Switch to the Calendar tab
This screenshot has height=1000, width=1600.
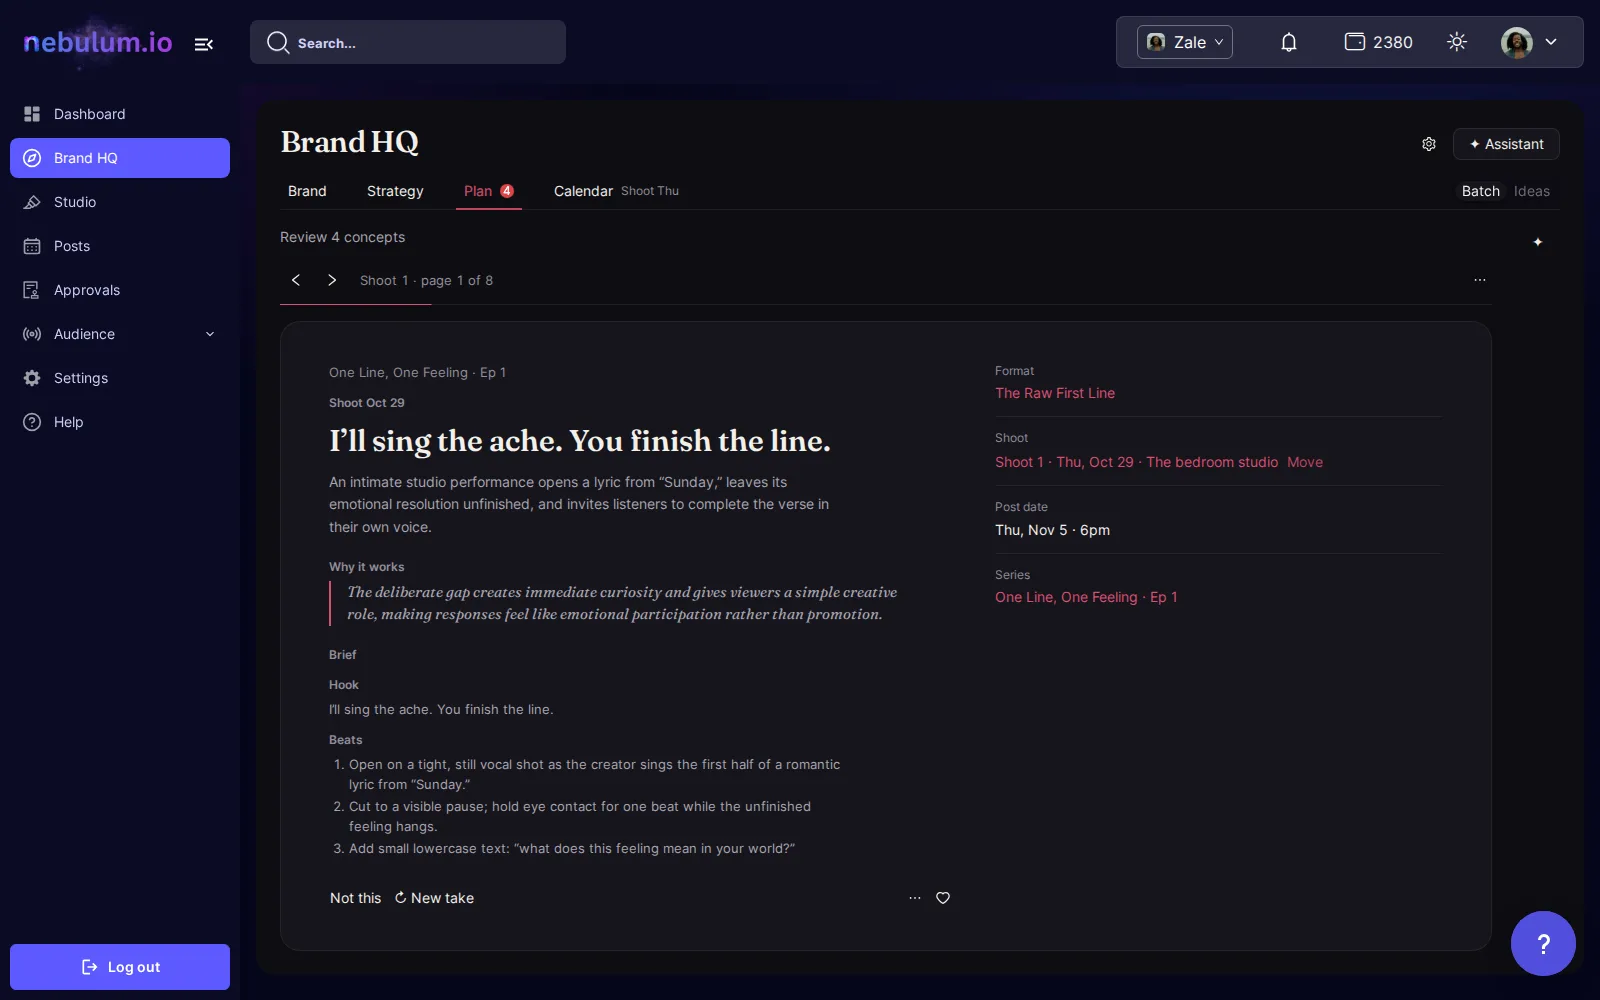(x=616, y=191)
